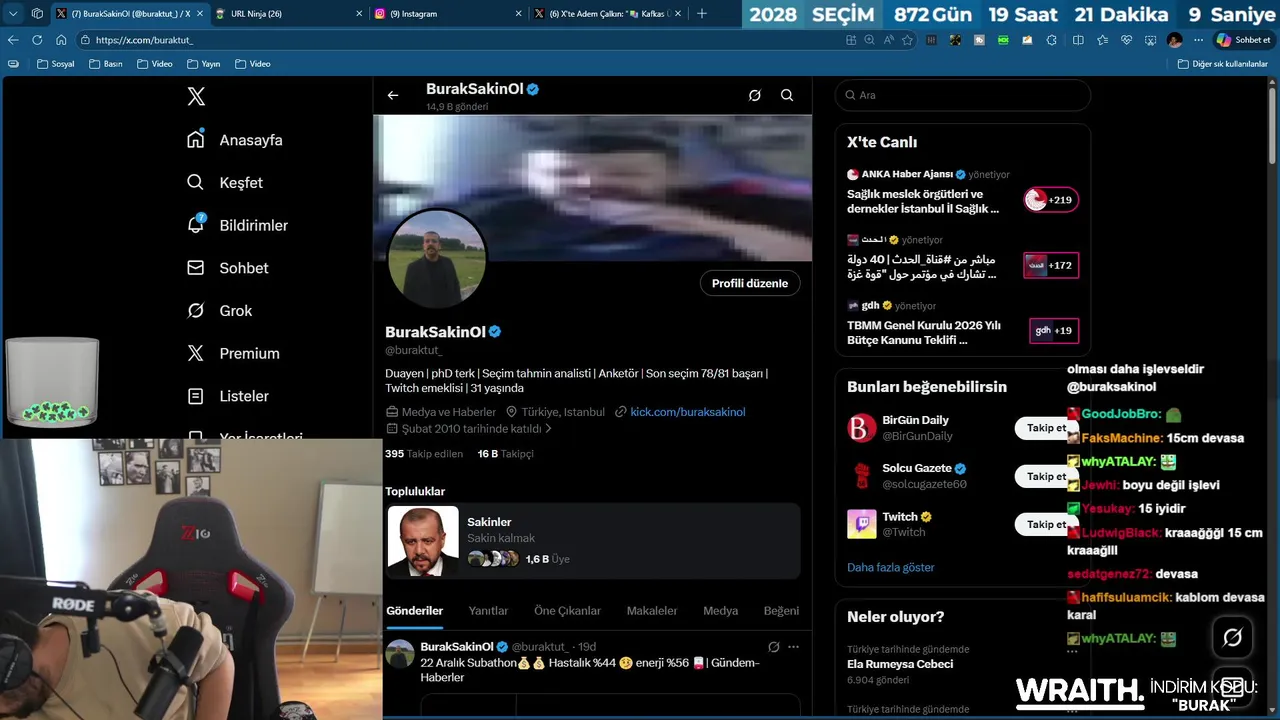Click the Ara search box
Image resolution: width=1280 pixels, height=720 pixels.
(x=963, y=95)
